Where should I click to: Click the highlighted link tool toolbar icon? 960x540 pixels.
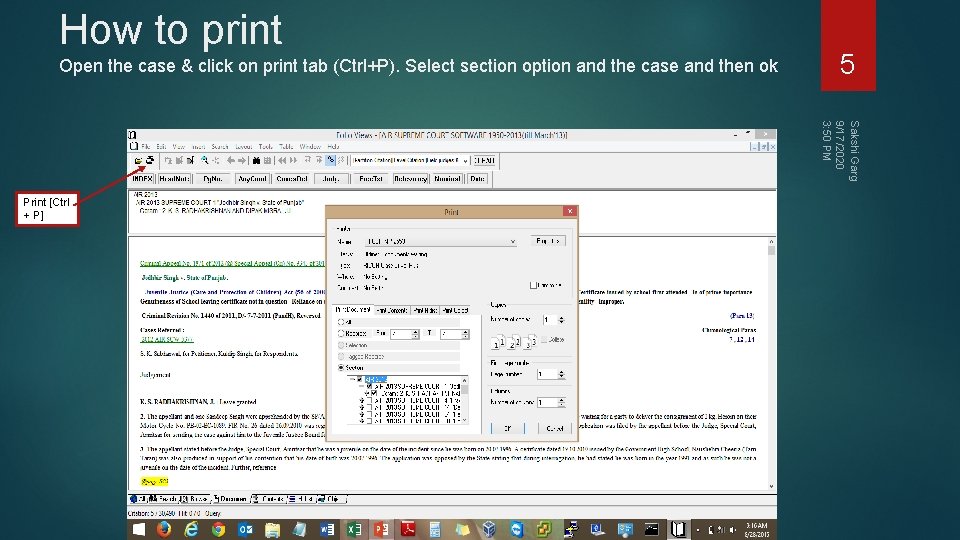point(331,160)
